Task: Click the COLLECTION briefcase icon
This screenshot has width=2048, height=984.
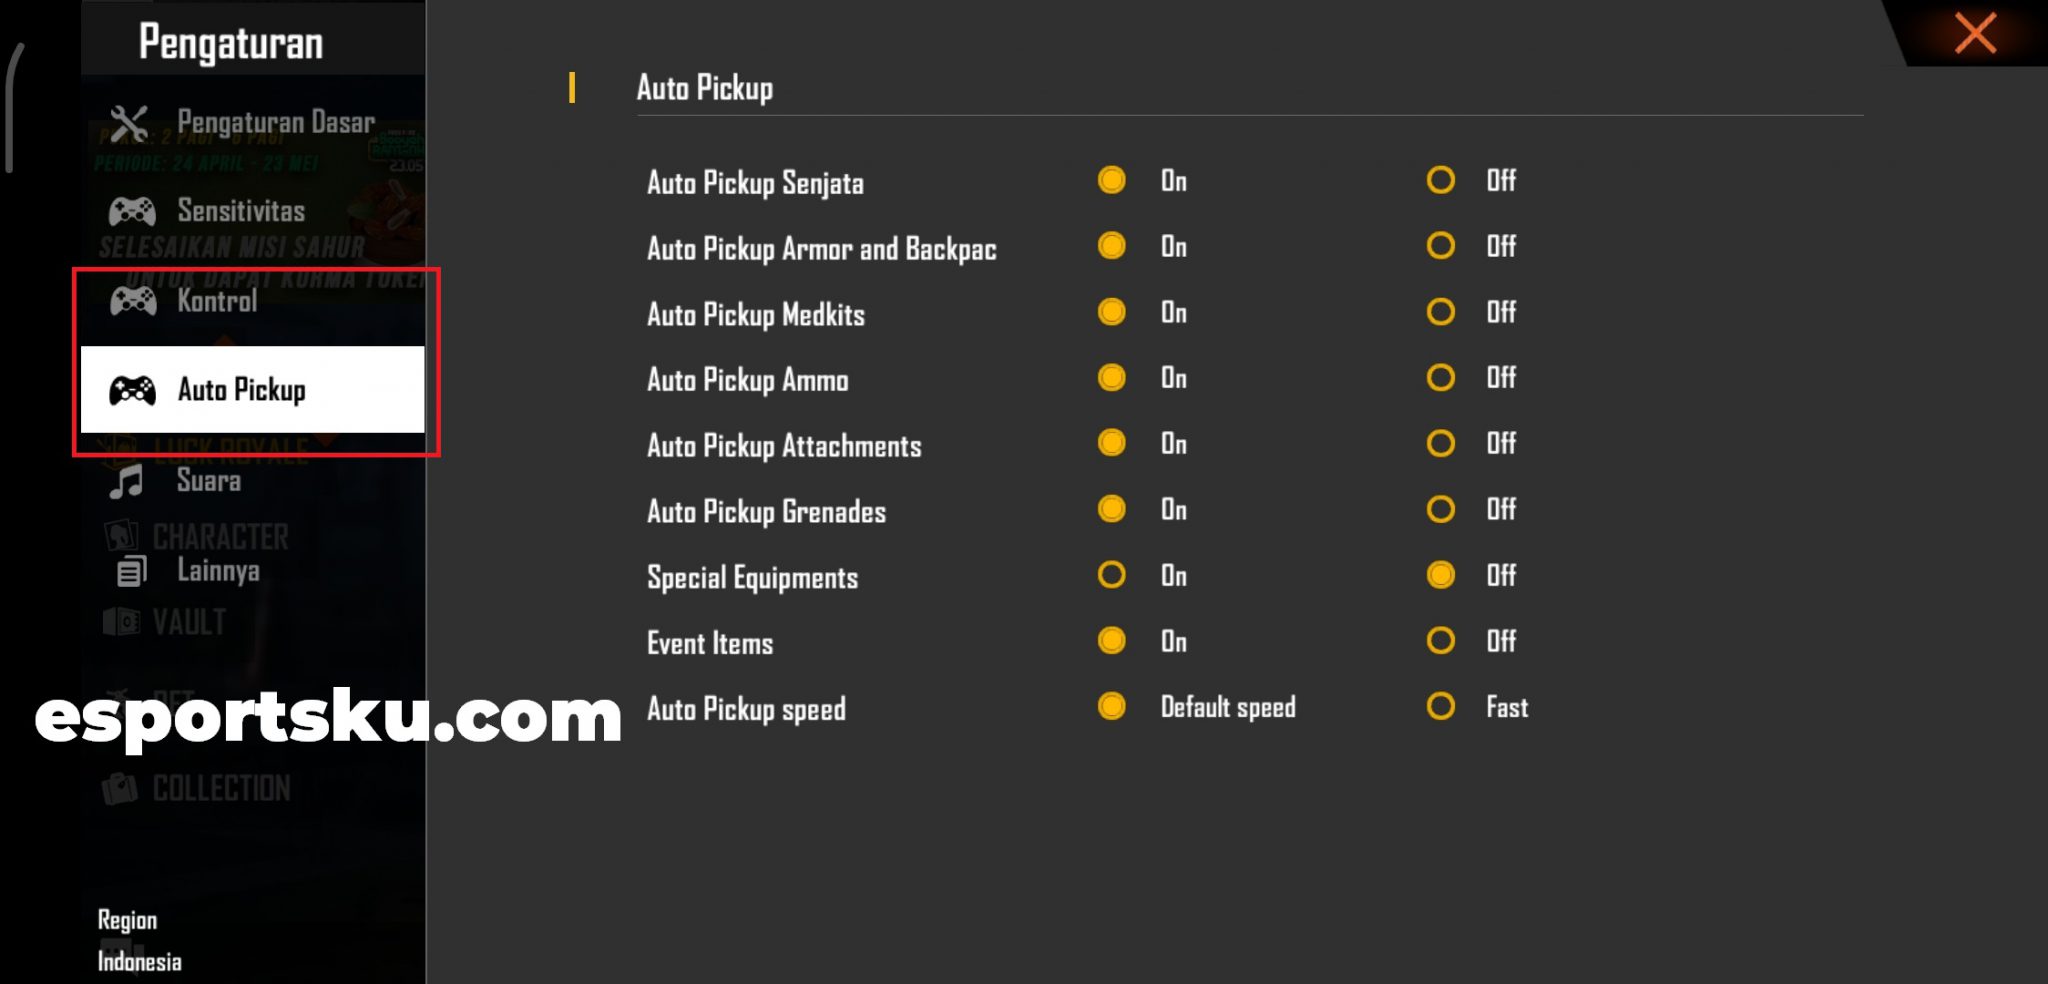Action: (x=120, y=787)
